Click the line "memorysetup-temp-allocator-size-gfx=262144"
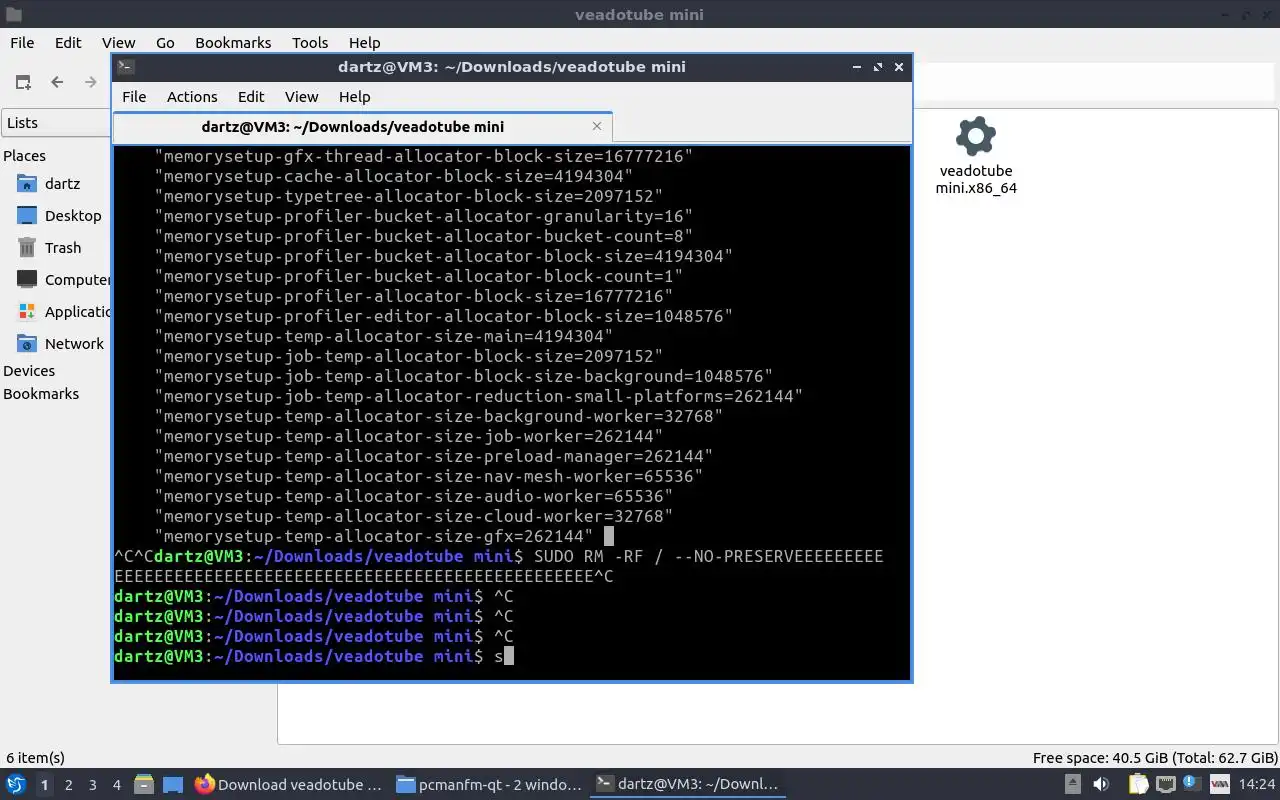This screenshot has height=800, width=1280. tap(374, 536)
